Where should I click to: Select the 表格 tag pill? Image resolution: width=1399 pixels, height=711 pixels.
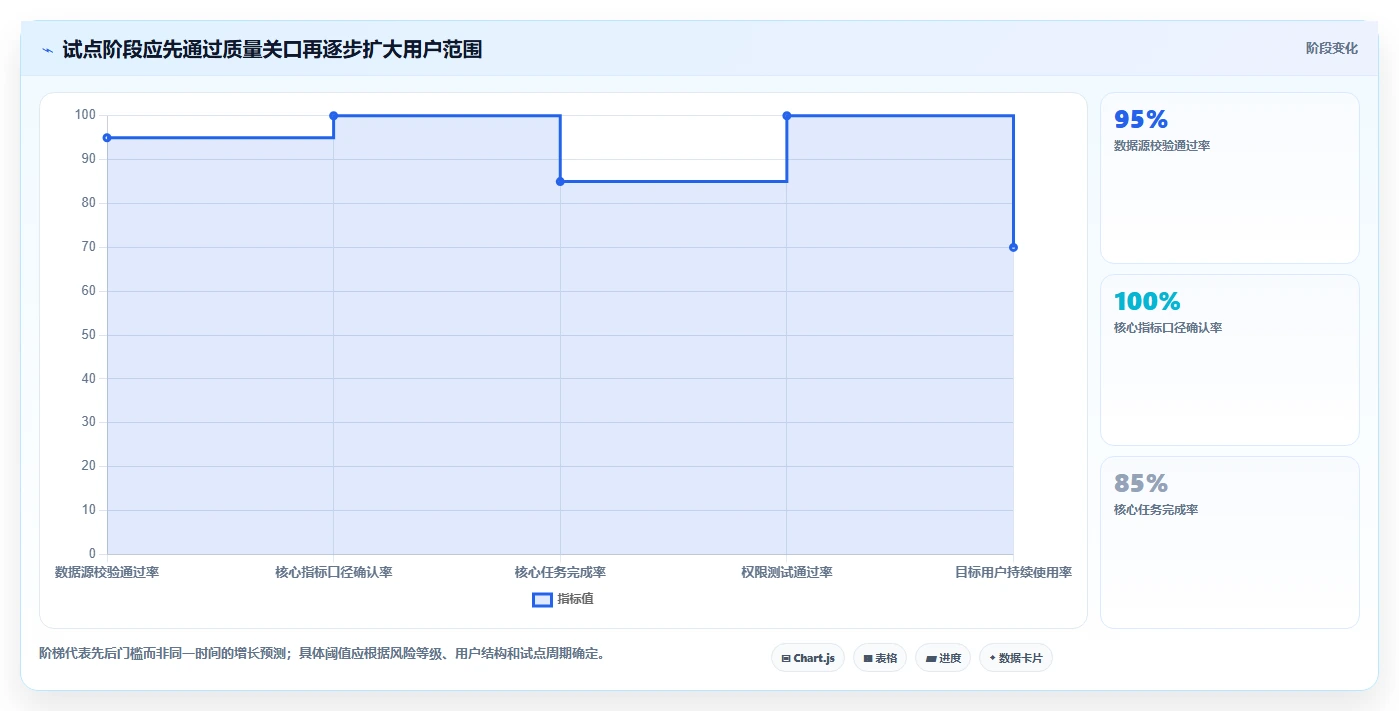880,658
